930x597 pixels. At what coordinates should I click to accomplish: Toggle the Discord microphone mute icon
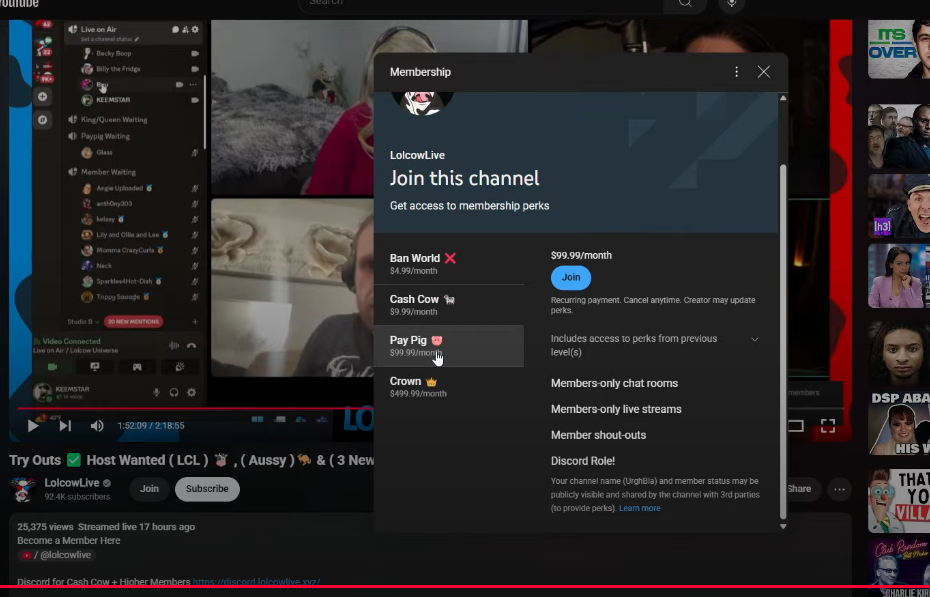(157, 392)
